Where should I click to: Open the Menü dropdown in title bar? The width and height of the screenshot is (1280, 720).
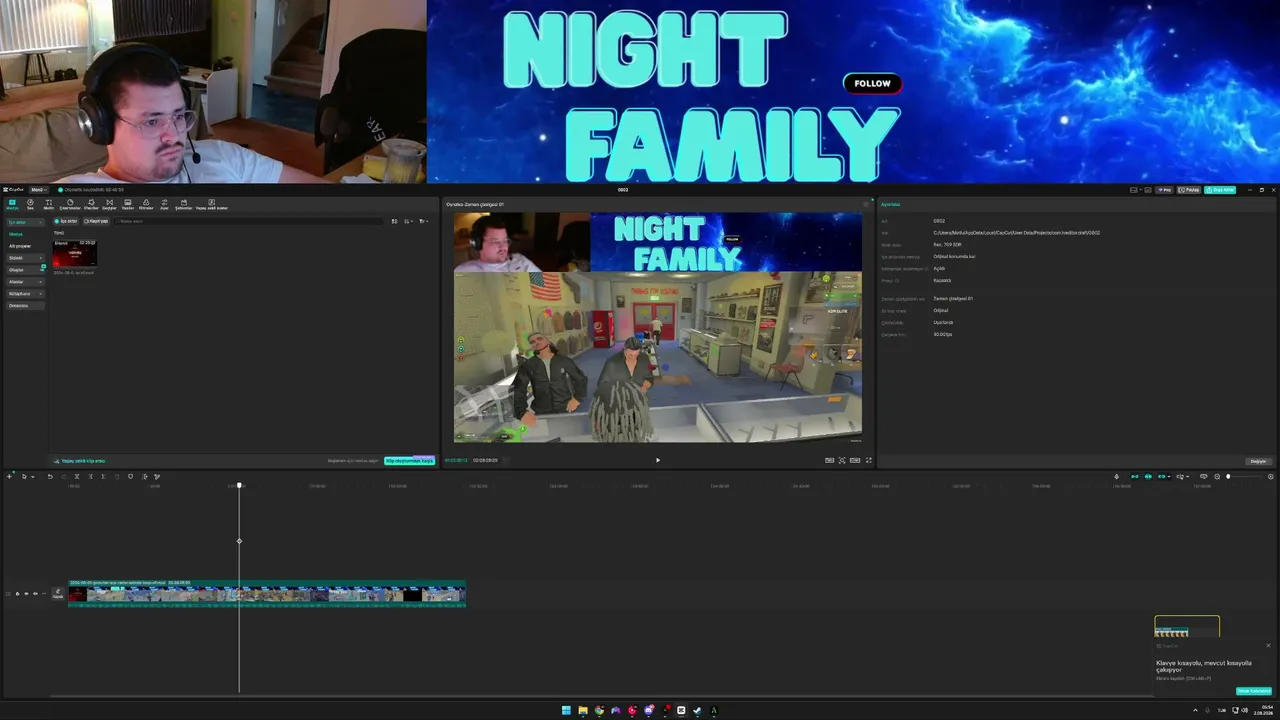tap(38, 189)
